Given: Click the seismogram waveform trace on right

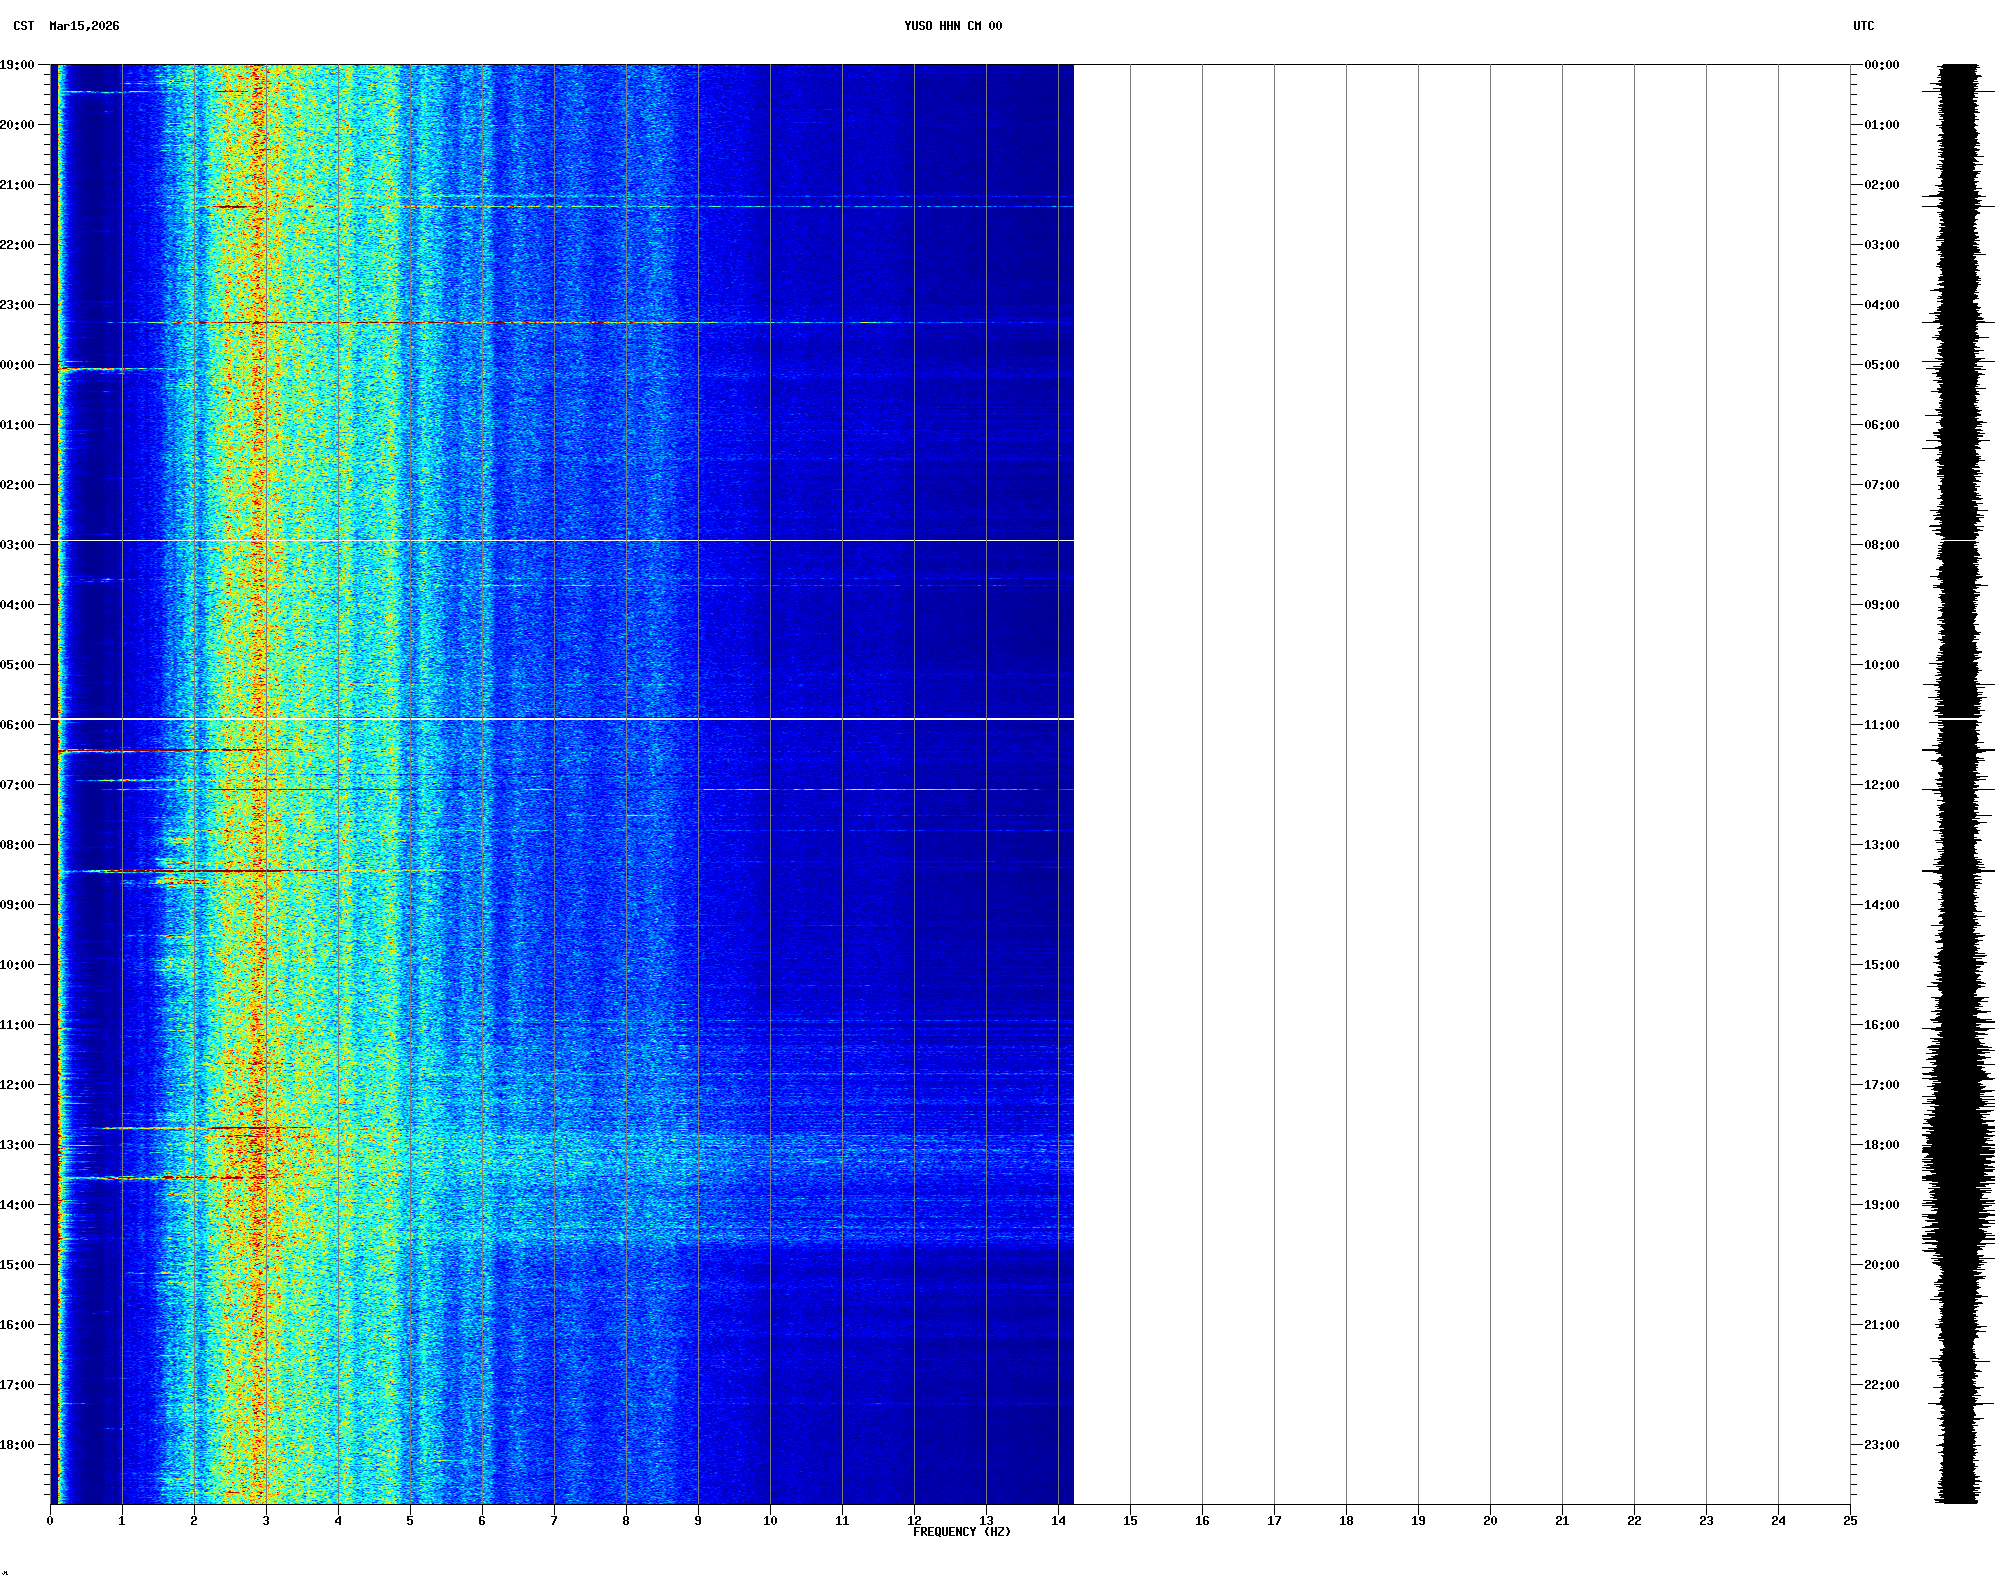Looking at the screenshot, I should [1958, 780].
